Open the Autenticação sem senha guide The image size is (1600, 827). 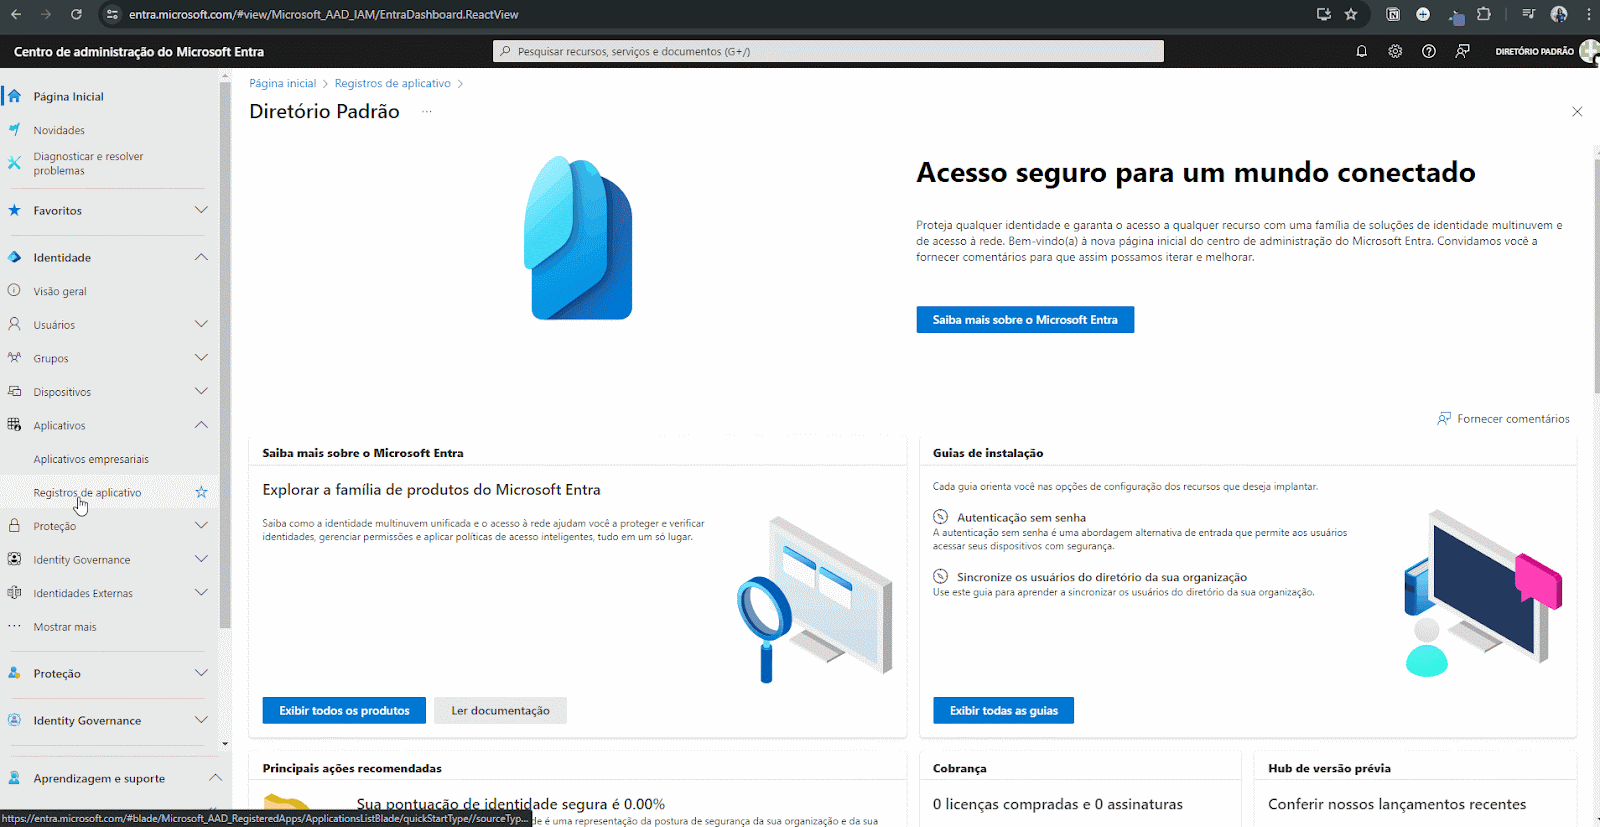(1021, 517)
